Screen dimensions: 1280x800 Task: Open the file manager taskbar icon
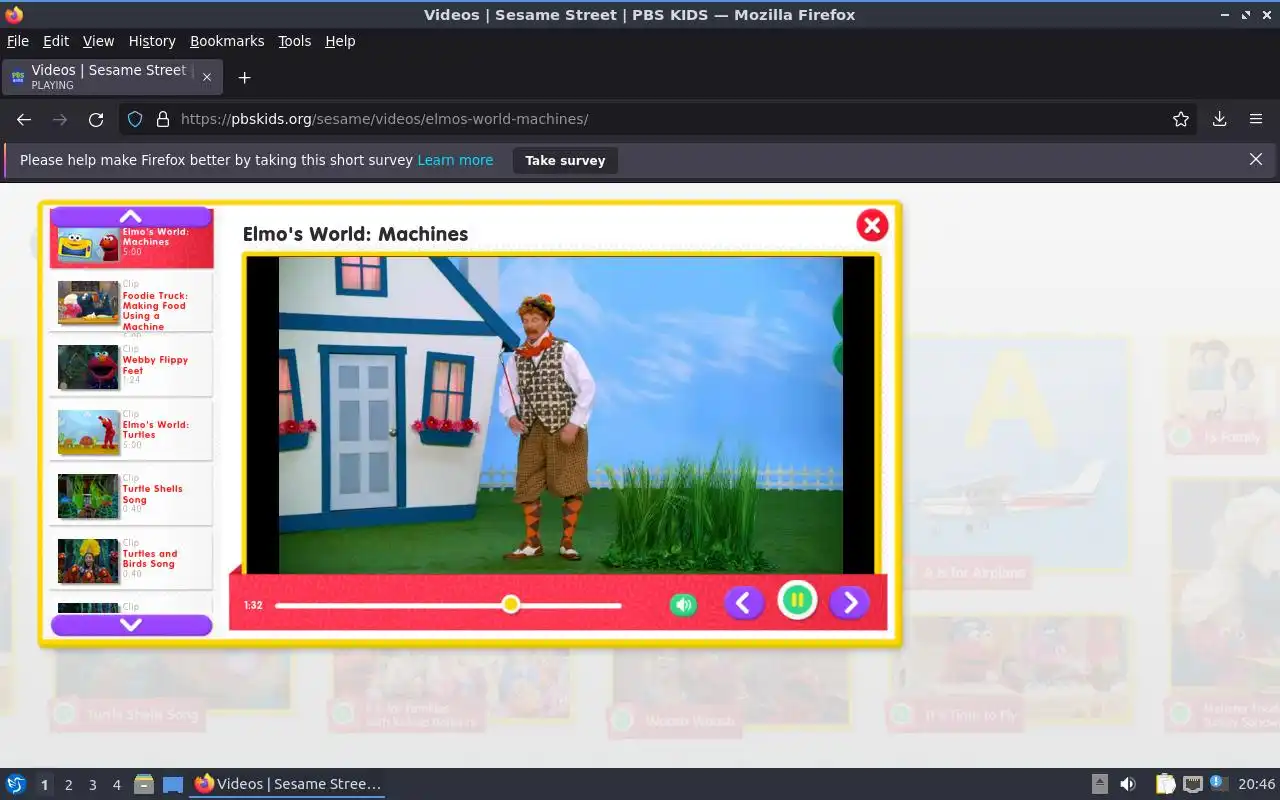click(x=144, y=784)
